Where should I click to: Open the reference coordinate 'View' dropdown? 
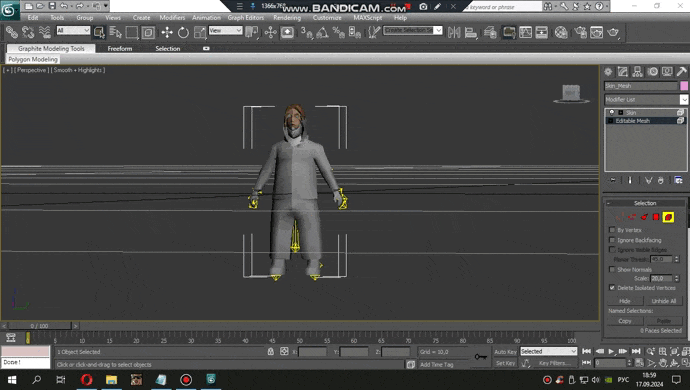(225, 30)
